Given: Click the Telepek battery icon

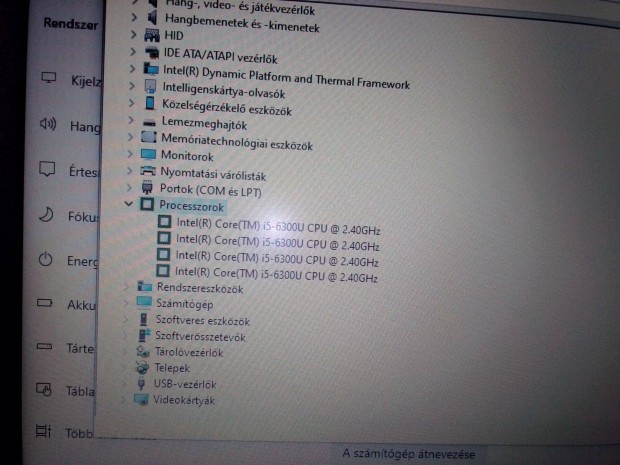Looking at the screenshot, I should (x=142, y=367).
